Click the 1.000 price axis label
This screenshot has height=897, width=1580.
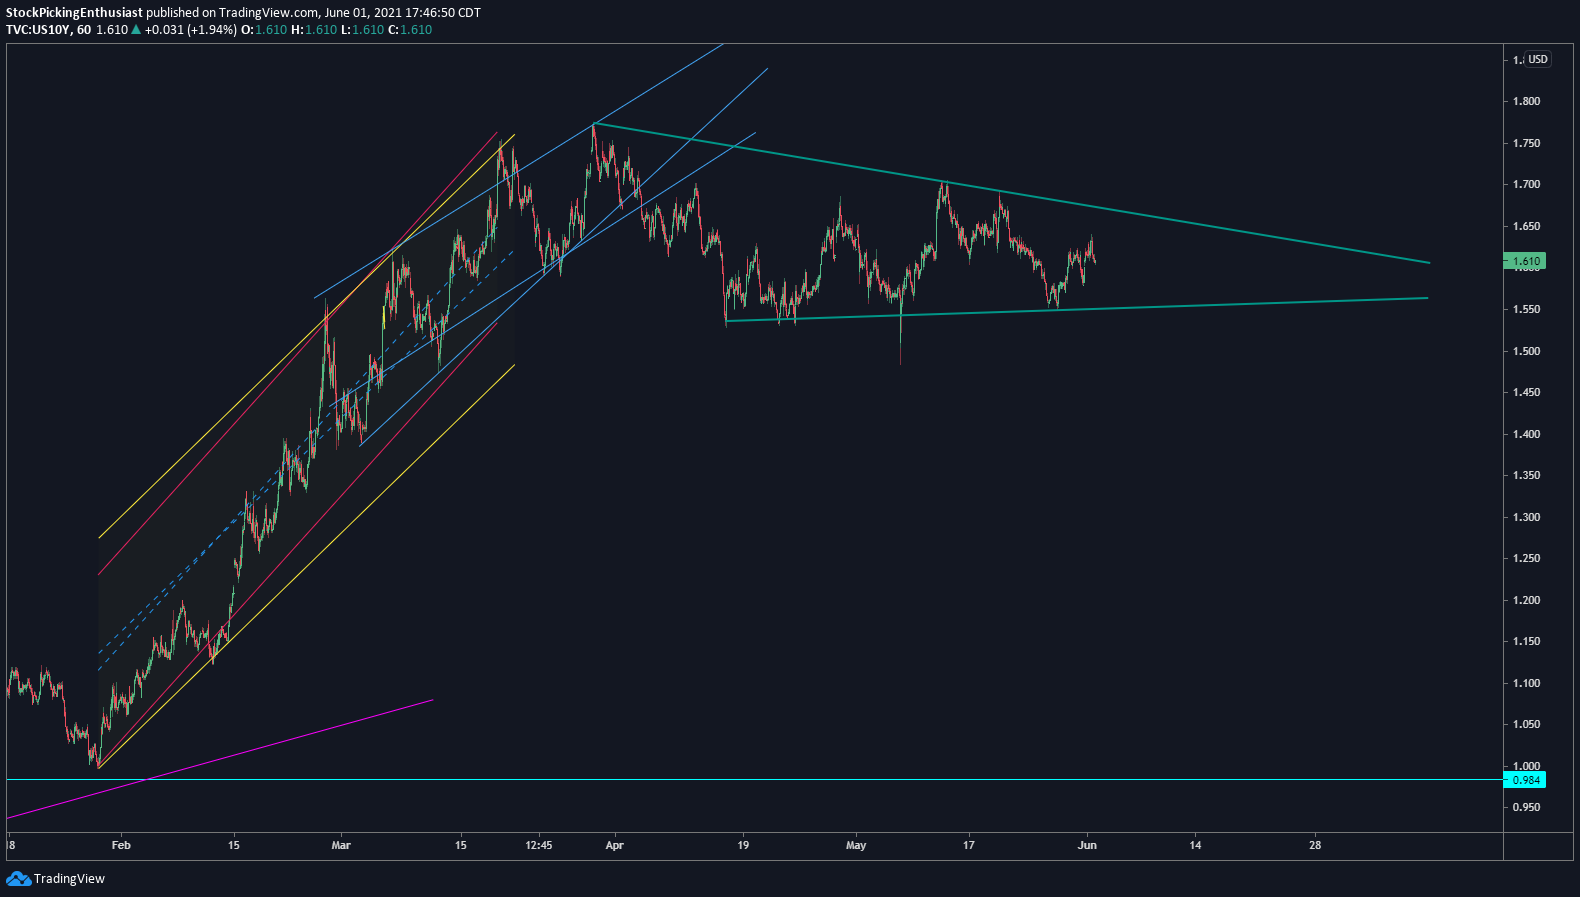1526,766
